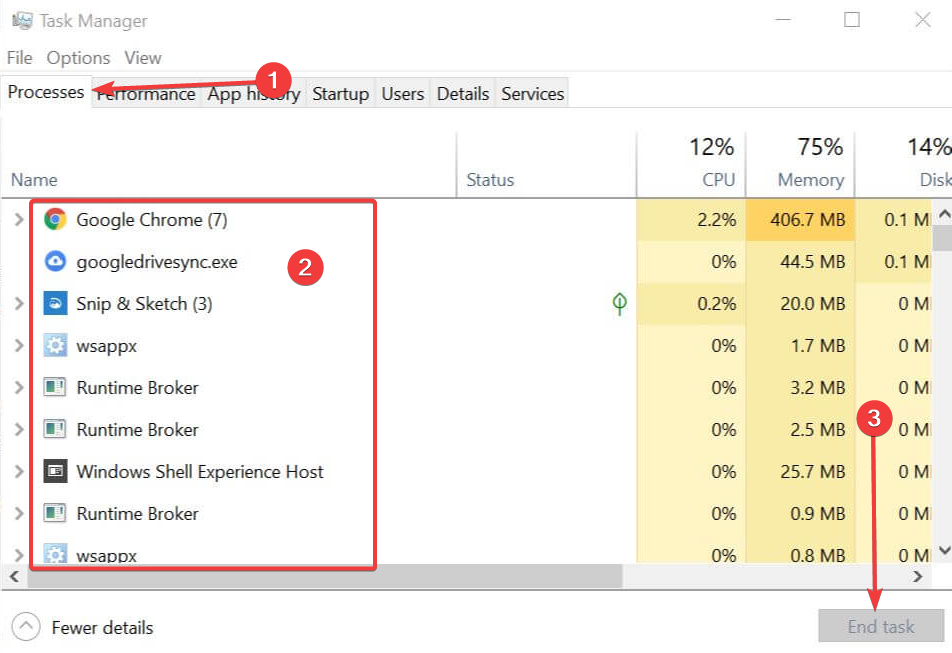Viewport: 952px width, 653px height.
Task: Sort by the Disk column header
Action: point(903,164)
